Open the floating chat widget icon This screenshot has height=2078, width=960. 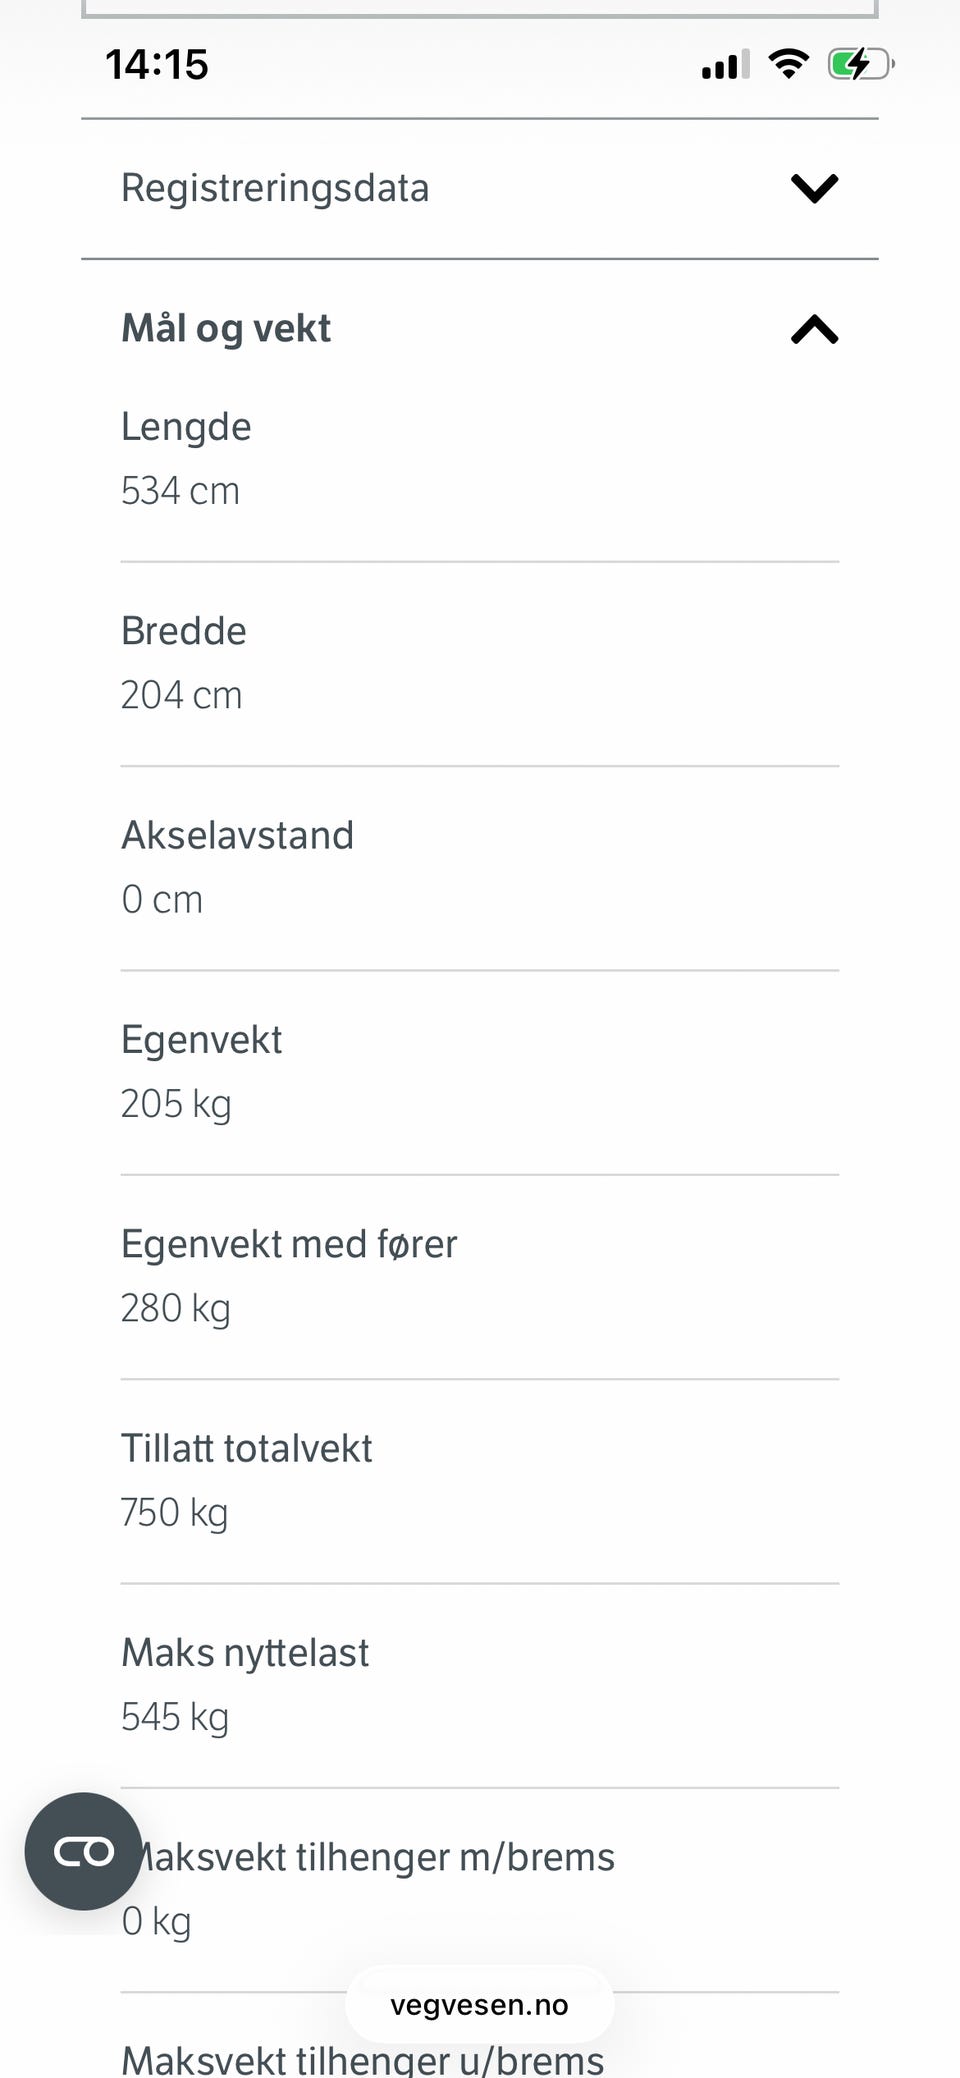pos(83,1851)
